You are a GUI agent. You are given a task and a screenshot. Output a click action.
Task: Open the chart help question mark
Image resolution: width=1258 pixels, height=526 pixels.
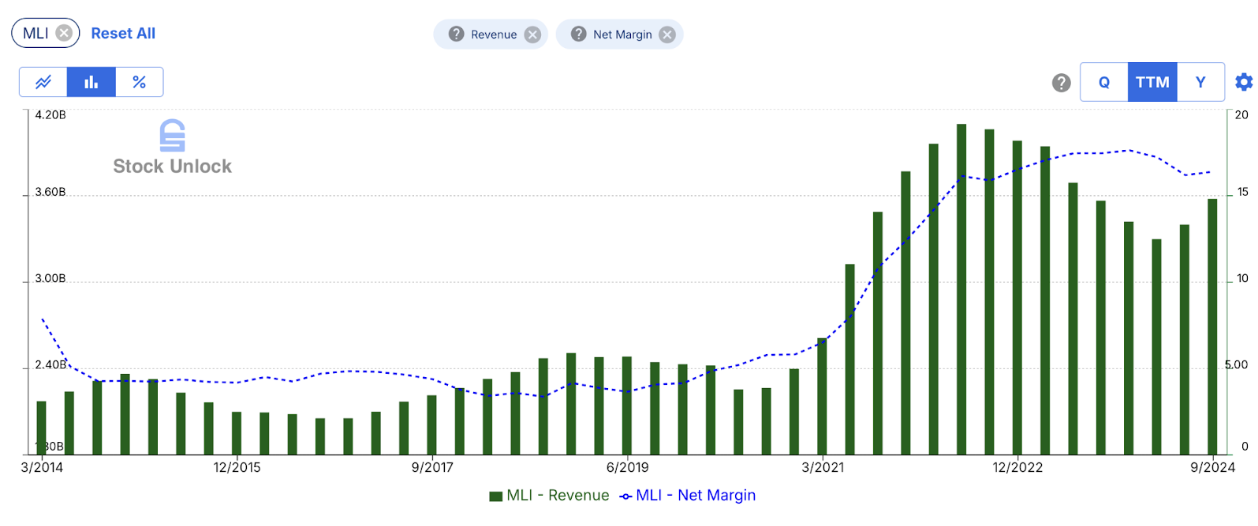point(1062,82)
